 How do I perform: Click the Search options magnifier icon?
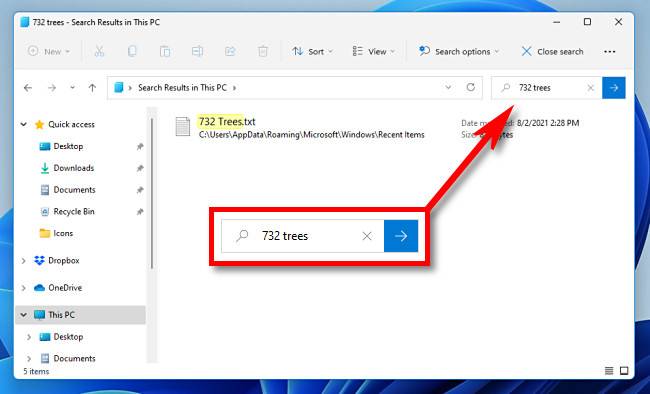(424, 51)
